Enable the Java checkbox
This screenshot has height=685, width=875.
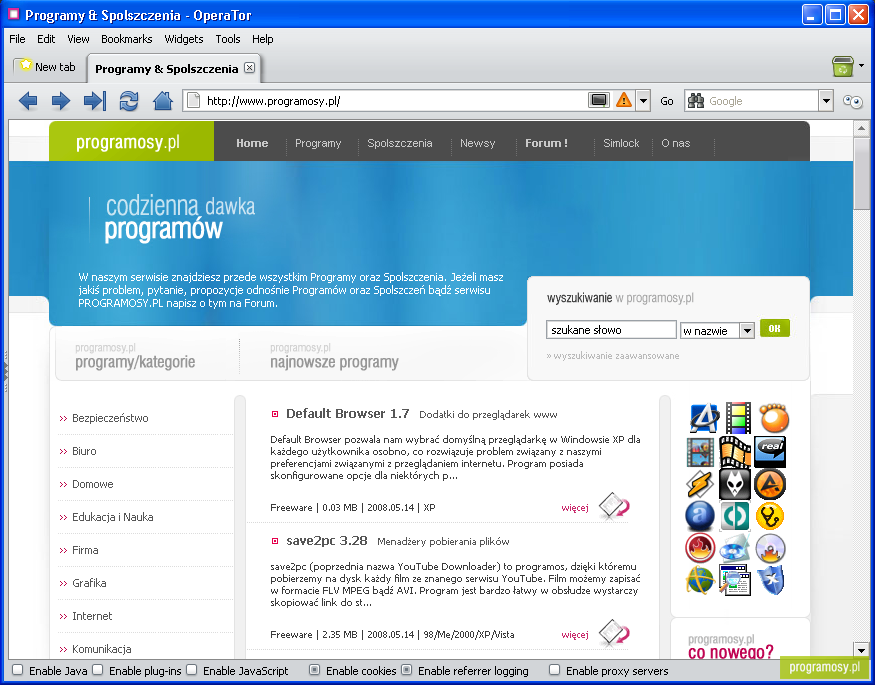pos(18,670)
